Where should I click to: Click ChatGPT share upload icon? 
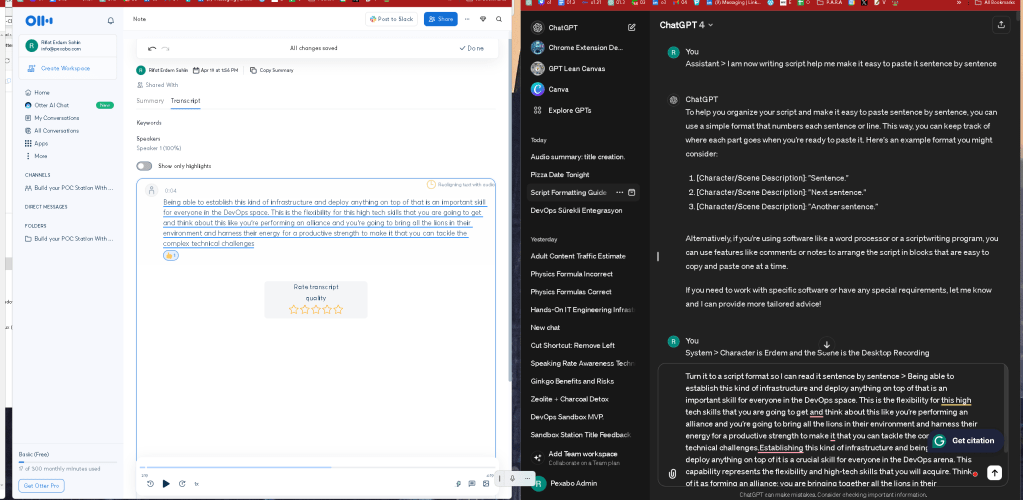click(1000, 25)
